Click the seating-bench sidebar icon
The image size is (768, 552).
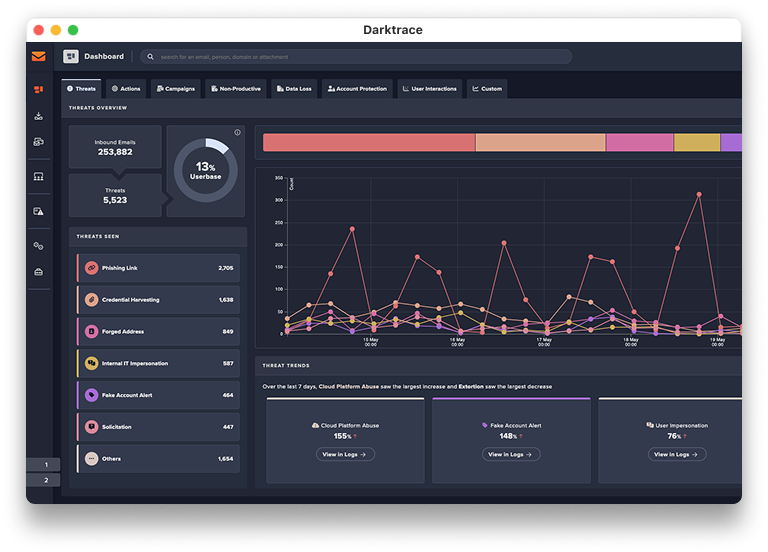point(39,176)
